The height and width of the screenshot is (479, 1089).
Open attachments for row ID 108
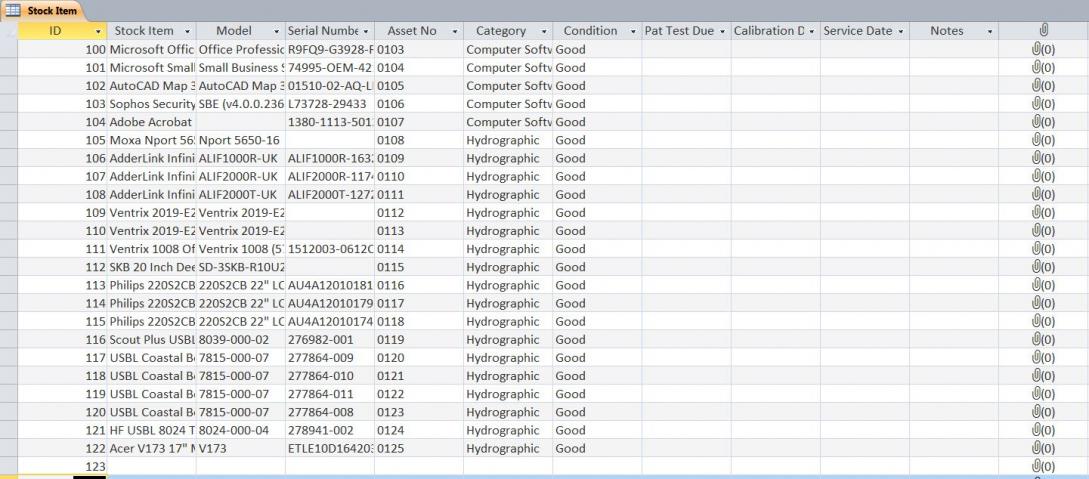tap(1043, 194)
